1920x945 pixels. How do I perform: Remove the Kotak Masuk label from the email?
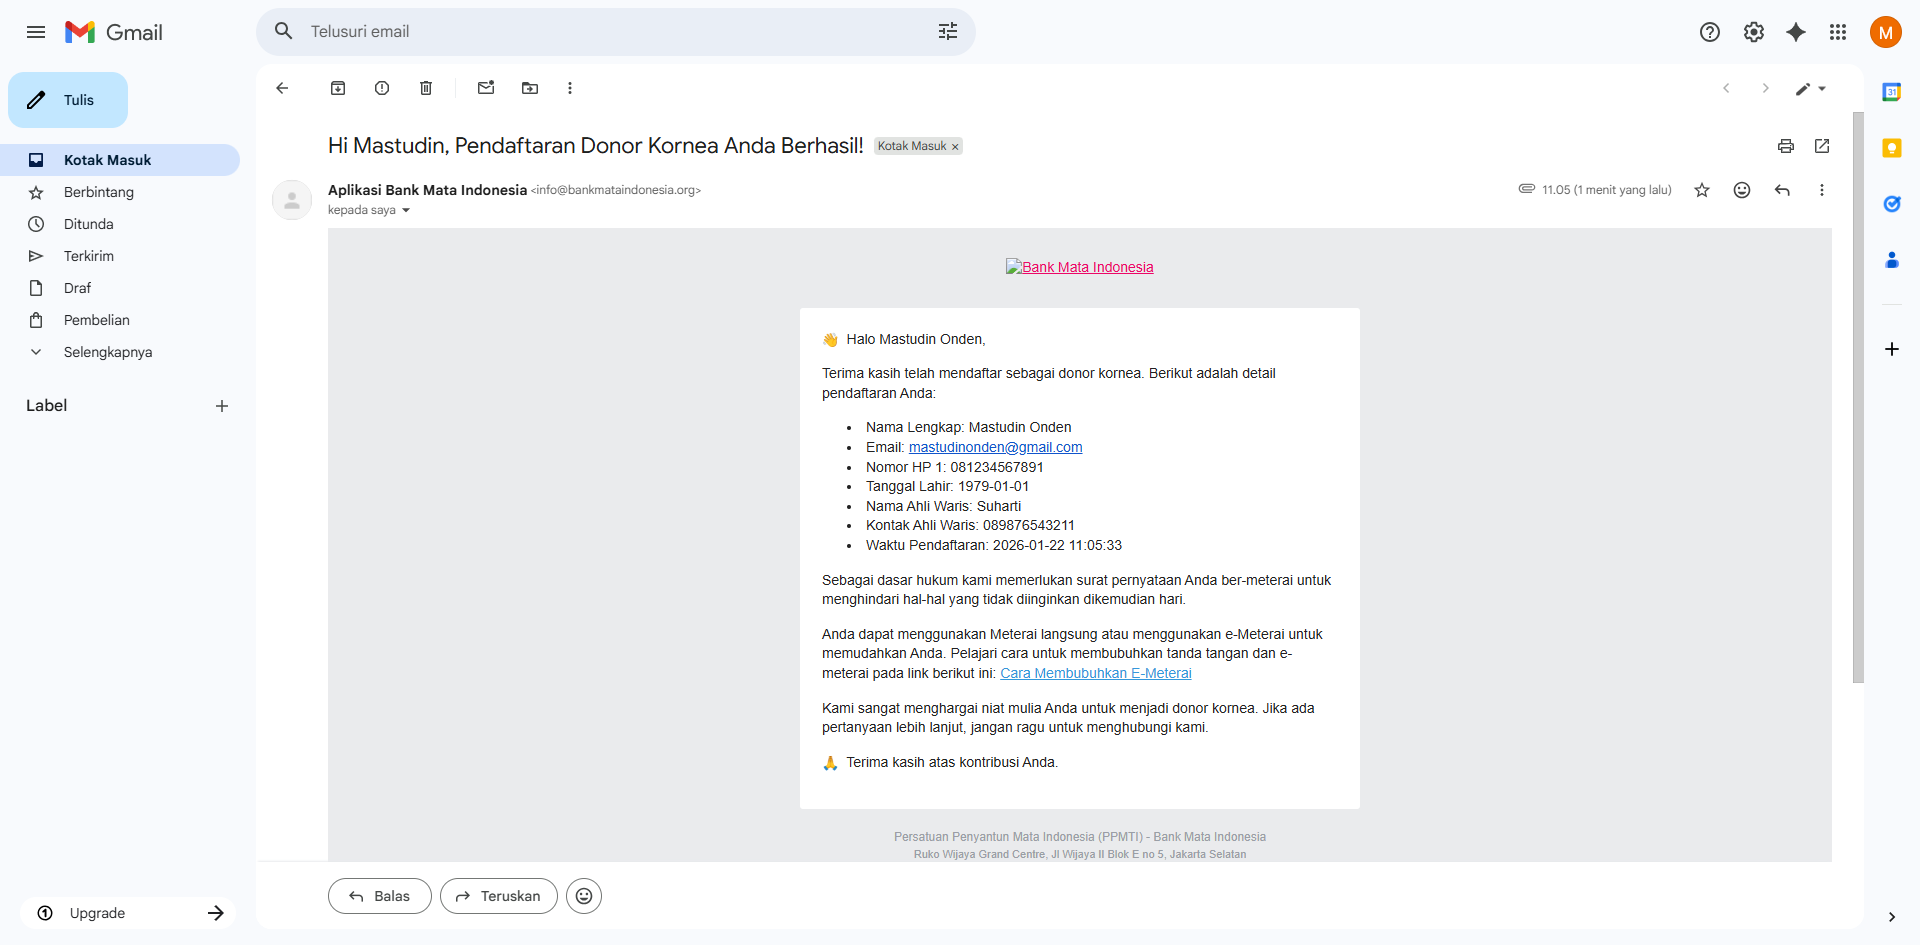click(x=955, y=147)
